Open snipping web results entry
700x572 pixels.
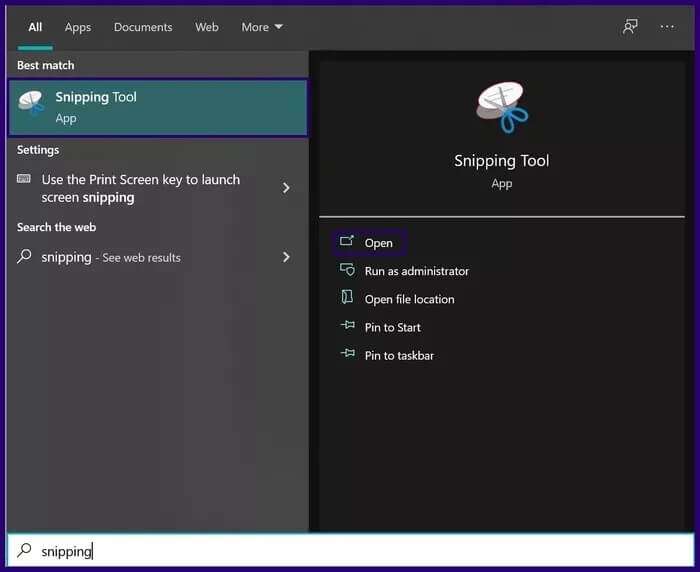tap(111, 257)
